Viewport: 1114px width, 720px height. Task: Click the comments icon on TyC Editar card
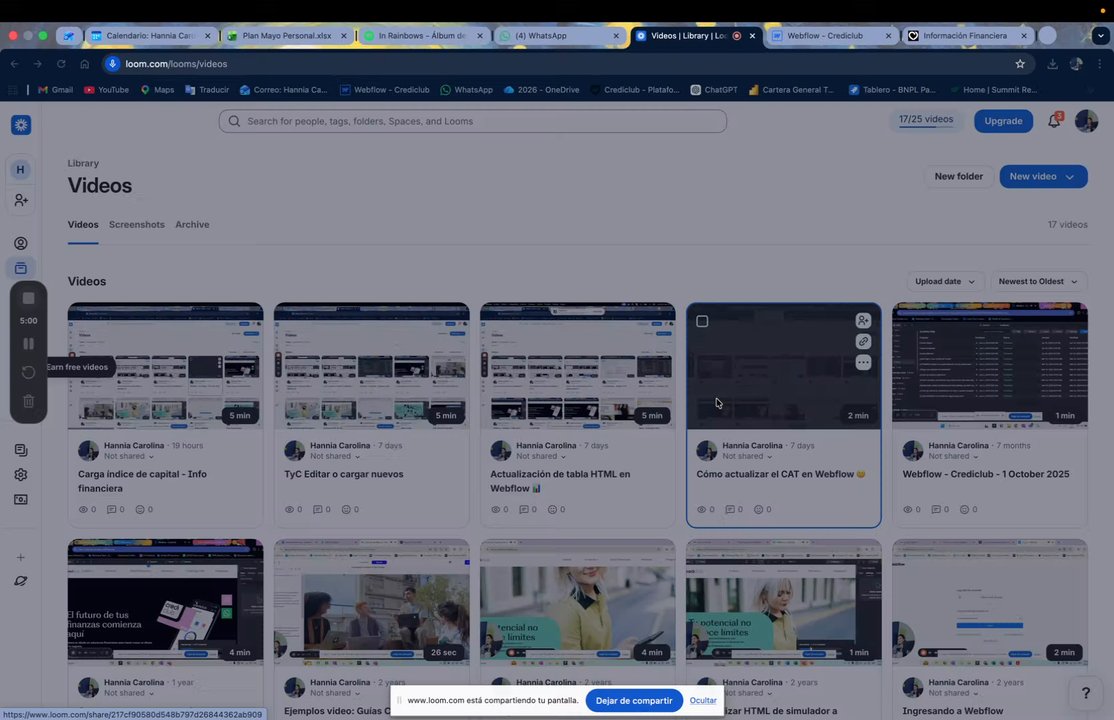318,510
